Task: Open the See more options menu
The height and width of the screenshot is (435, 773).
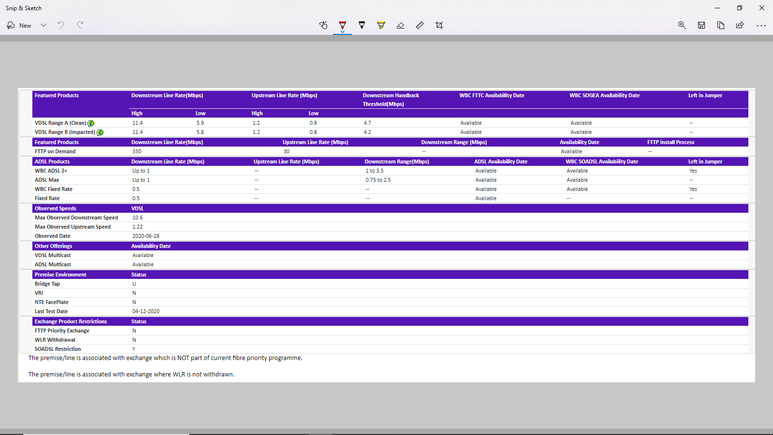Action: [761, 25]
